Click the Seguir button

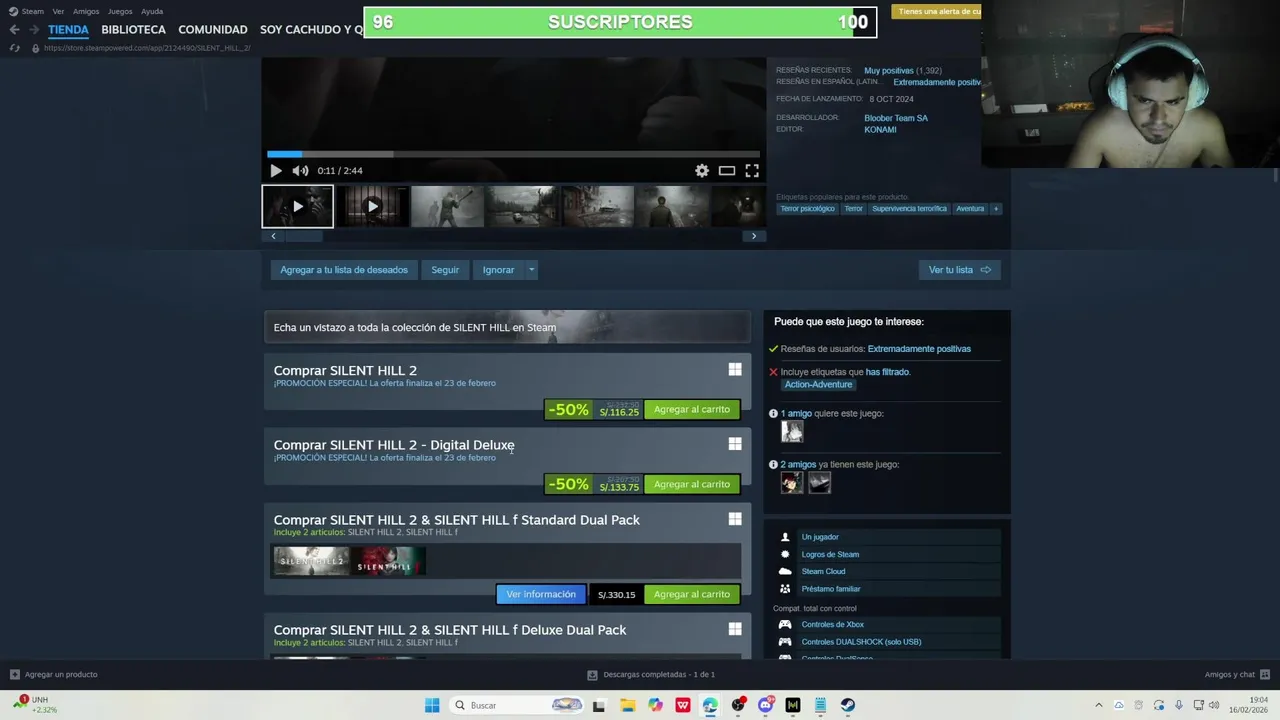pos(445,270)
